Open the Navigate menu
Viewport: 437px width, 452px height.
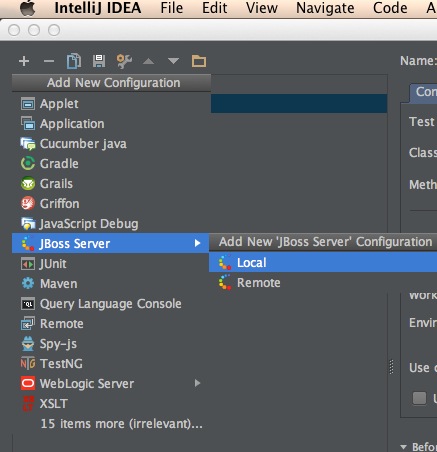325,8
